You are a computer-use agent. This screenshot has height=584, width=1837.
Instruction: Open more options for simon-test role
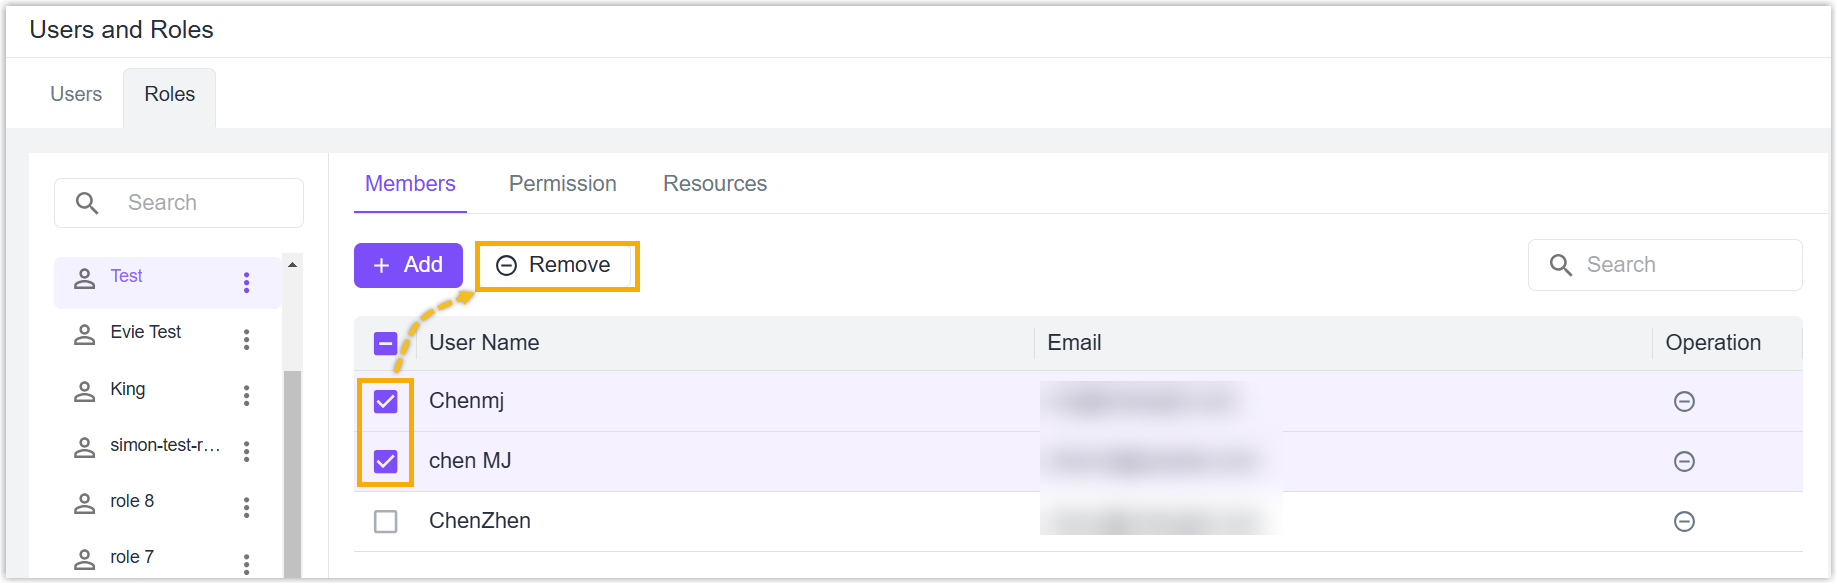click(246, 451)
